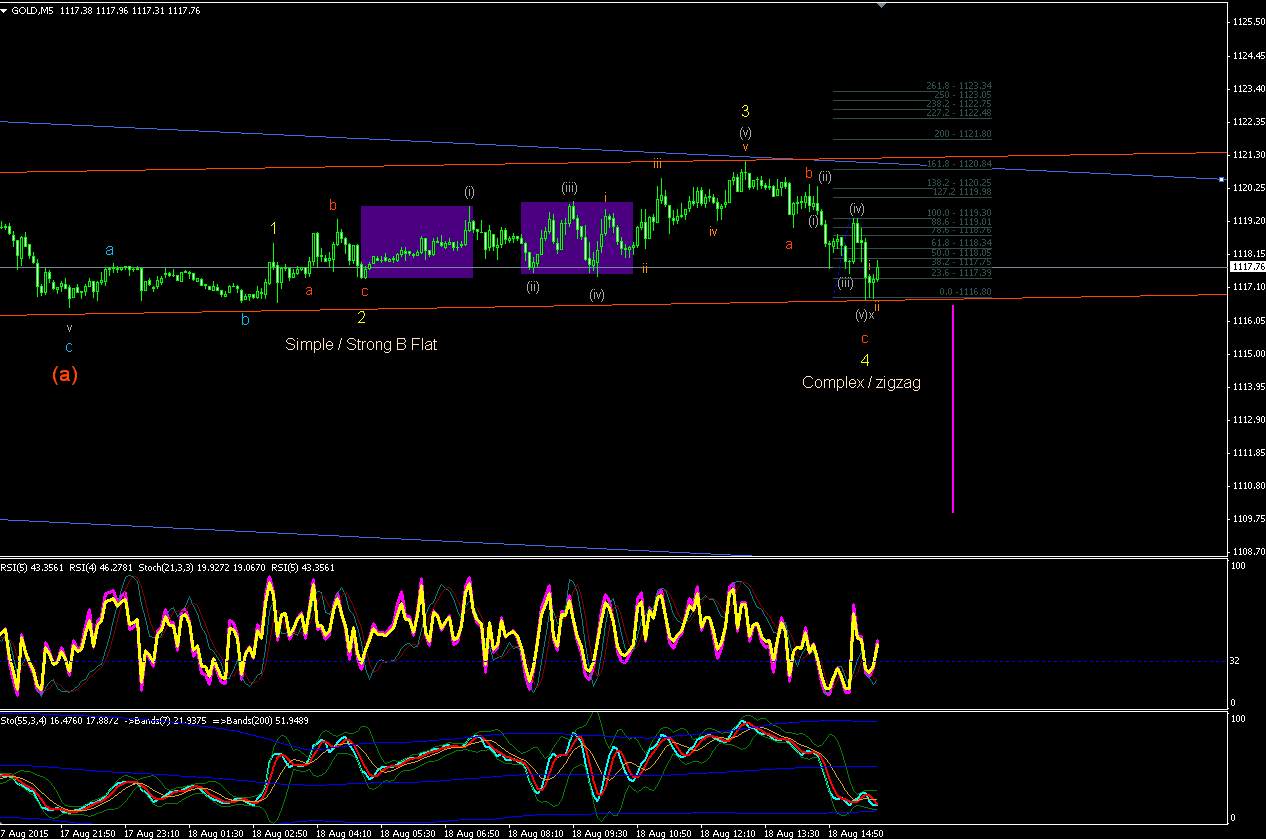Click the 261.8 - 1123.34 Fibonacci level
1266x839 pixels.
coord(958,86)
